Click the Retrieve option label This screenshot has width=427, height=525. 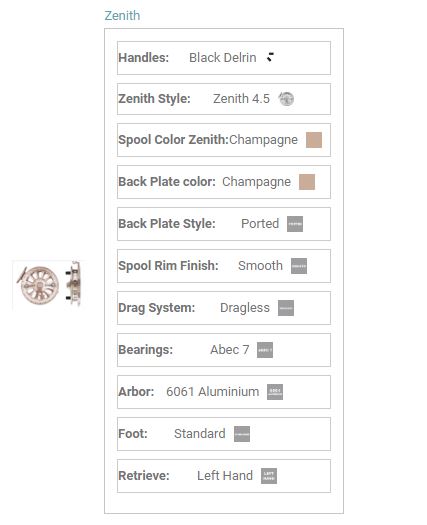[x=144, y=475]
